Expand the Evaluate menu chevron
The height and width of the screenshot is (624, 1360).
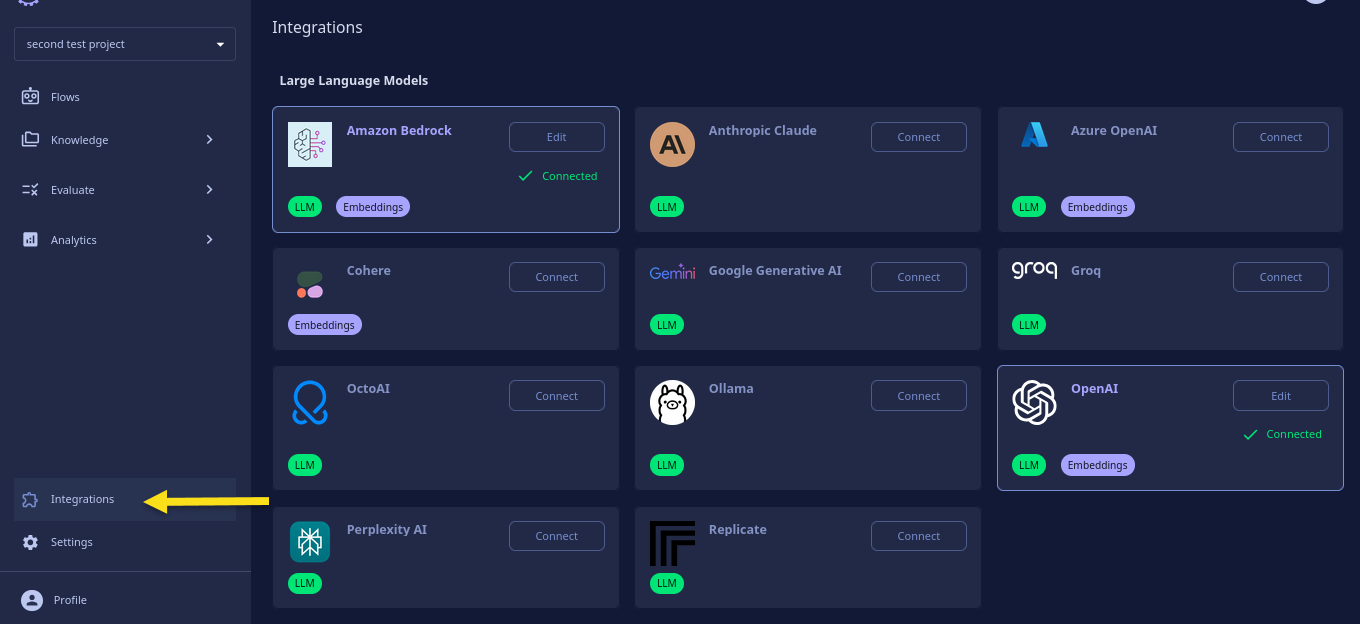209,190
